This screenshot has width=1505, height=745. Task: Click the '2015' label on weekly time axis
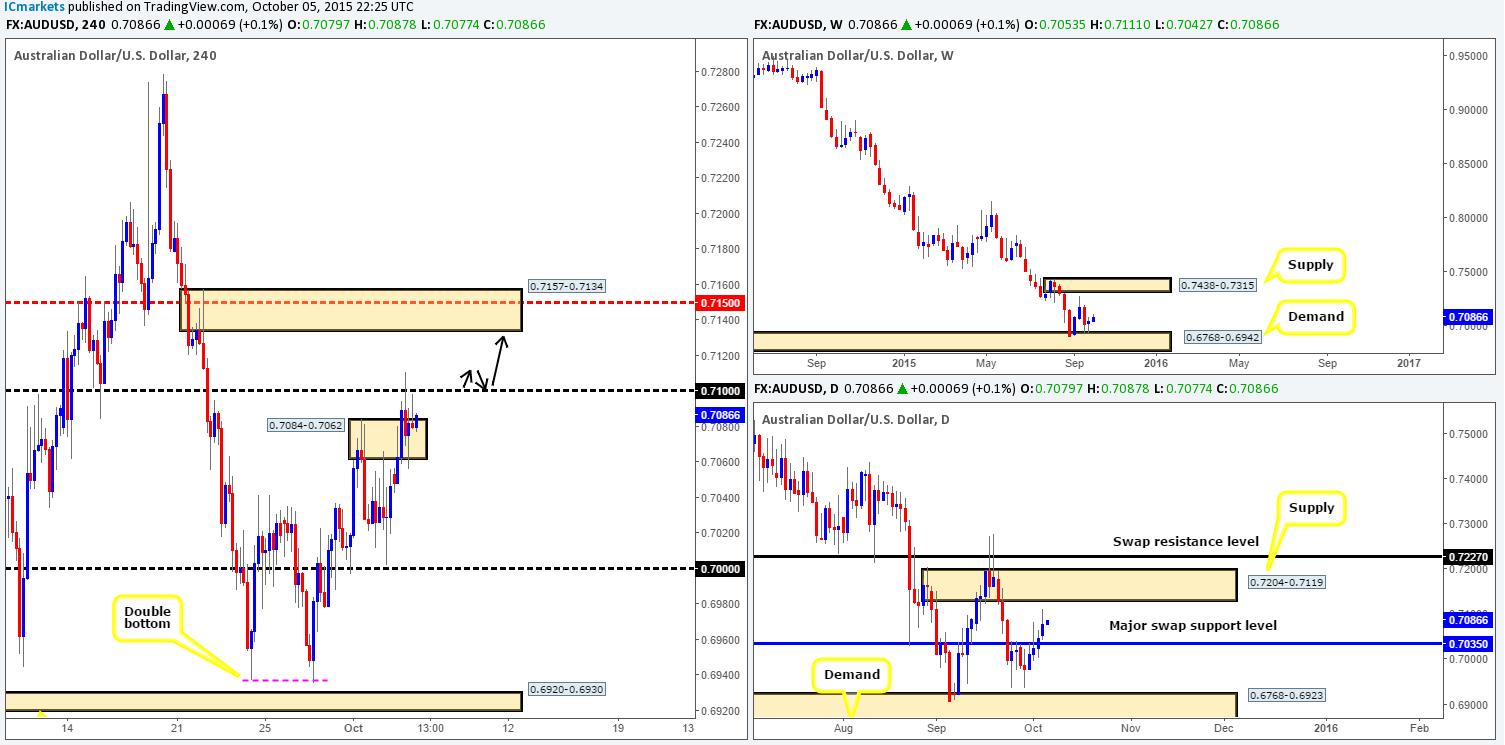(x=903, y=362)
